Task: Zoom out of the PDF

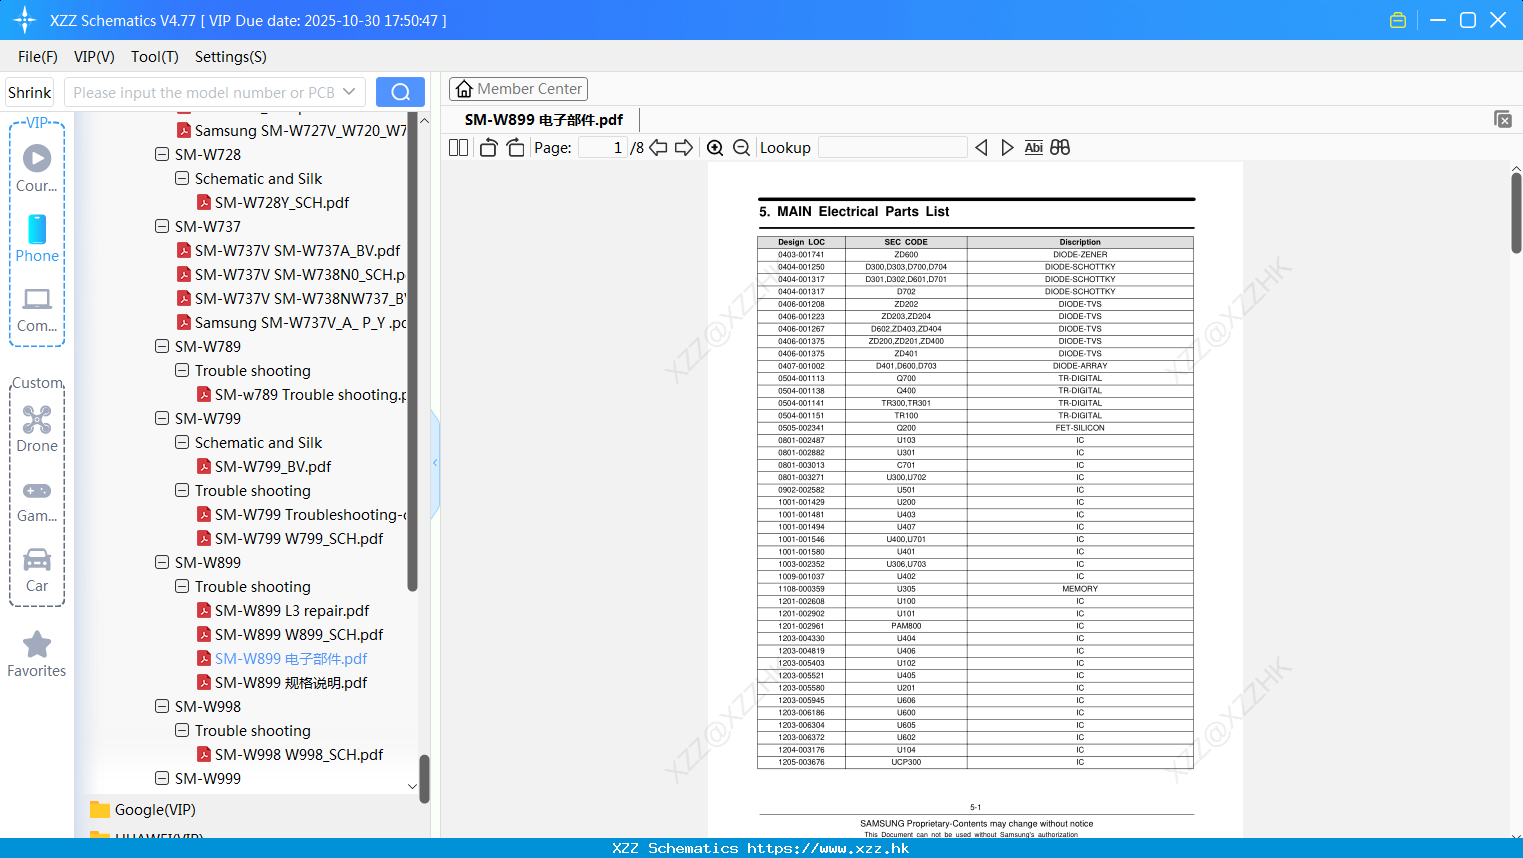Action: [x=741, y=147]
